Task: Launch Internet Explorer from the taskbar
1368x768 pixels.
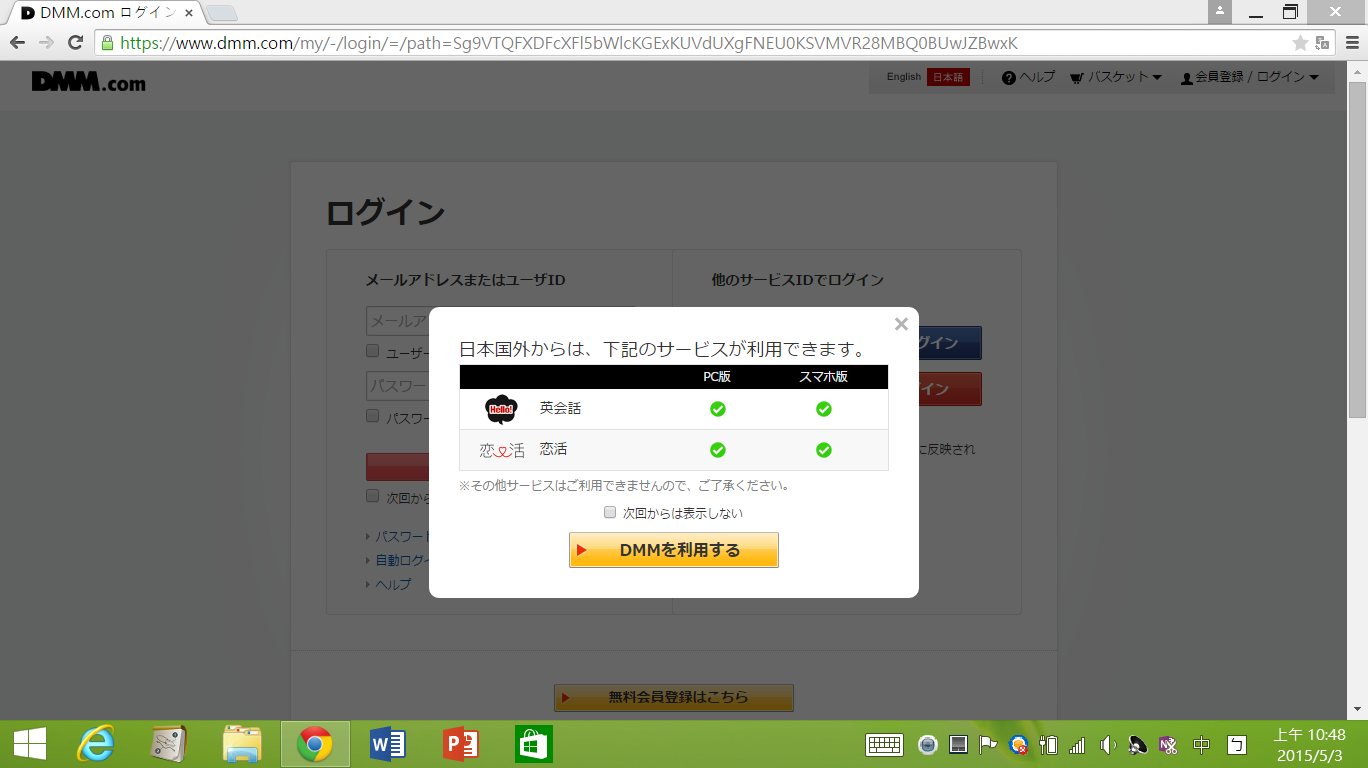Action: [96, 744]
